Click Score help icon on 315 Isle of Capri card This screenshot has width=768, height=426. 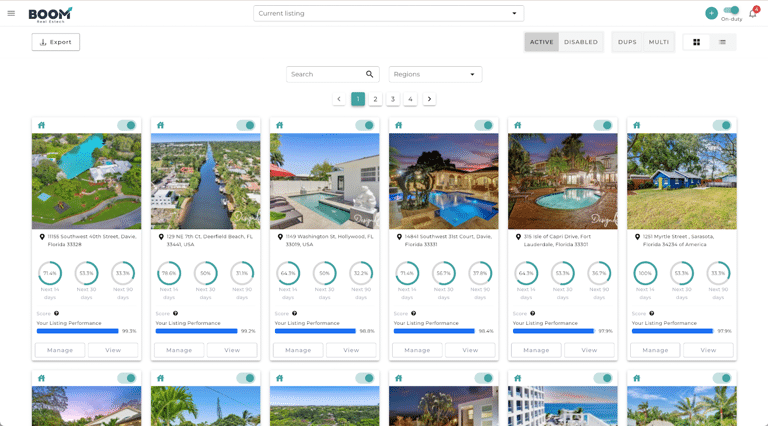(532, 313)
